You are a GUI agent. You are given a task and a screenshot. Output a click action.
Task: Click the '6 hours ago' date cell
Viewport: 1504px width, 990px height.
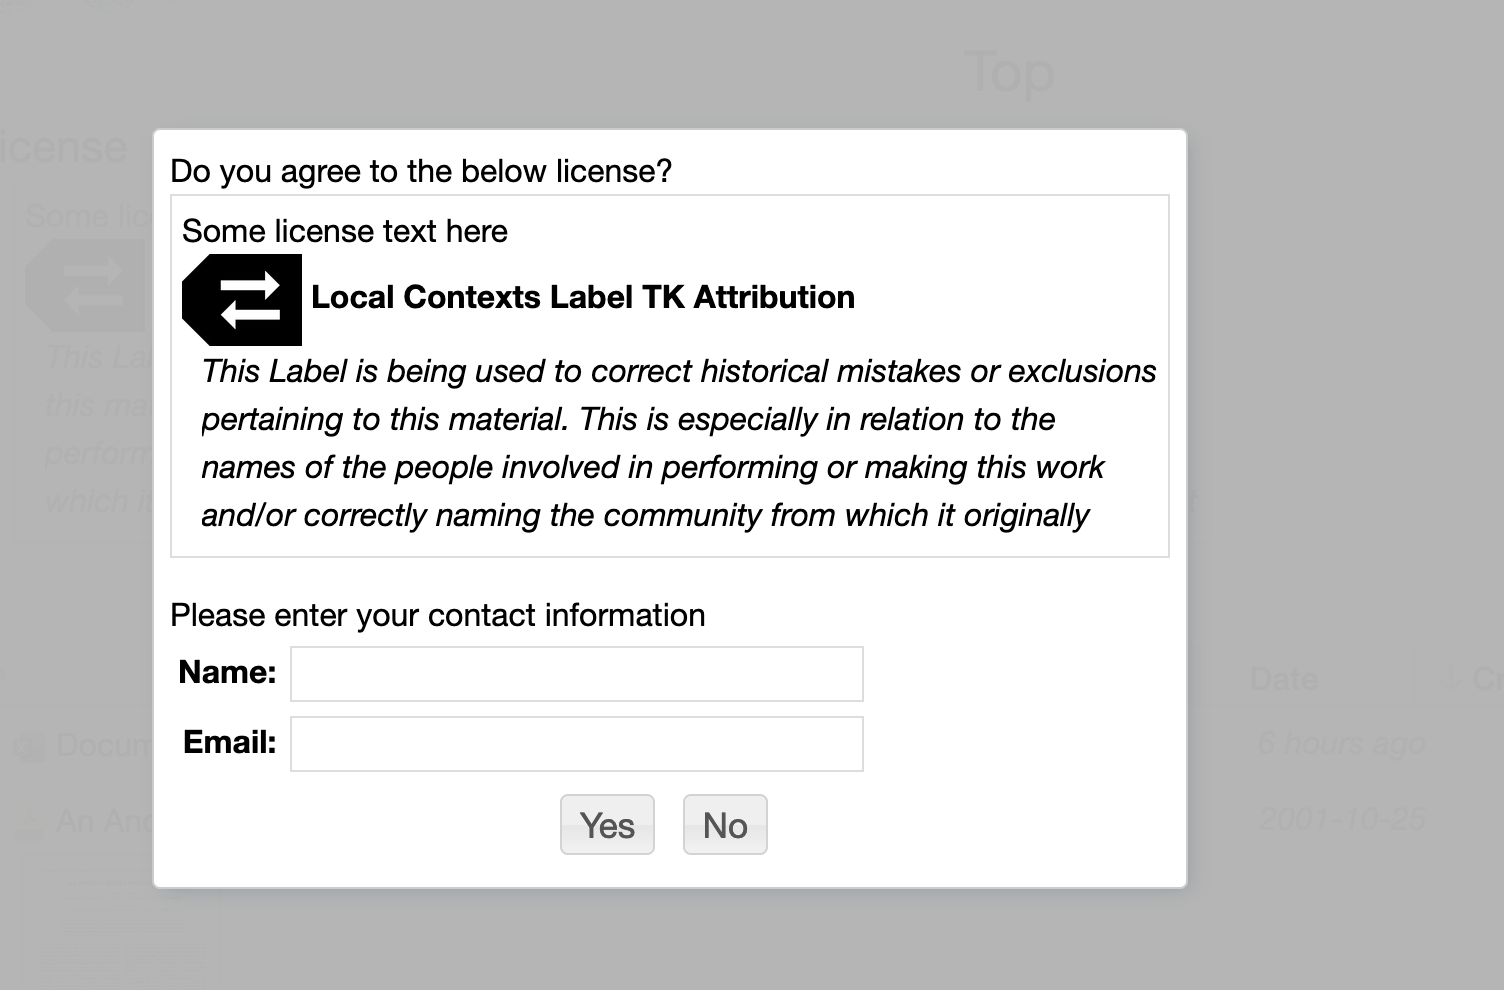[1341, 744]
